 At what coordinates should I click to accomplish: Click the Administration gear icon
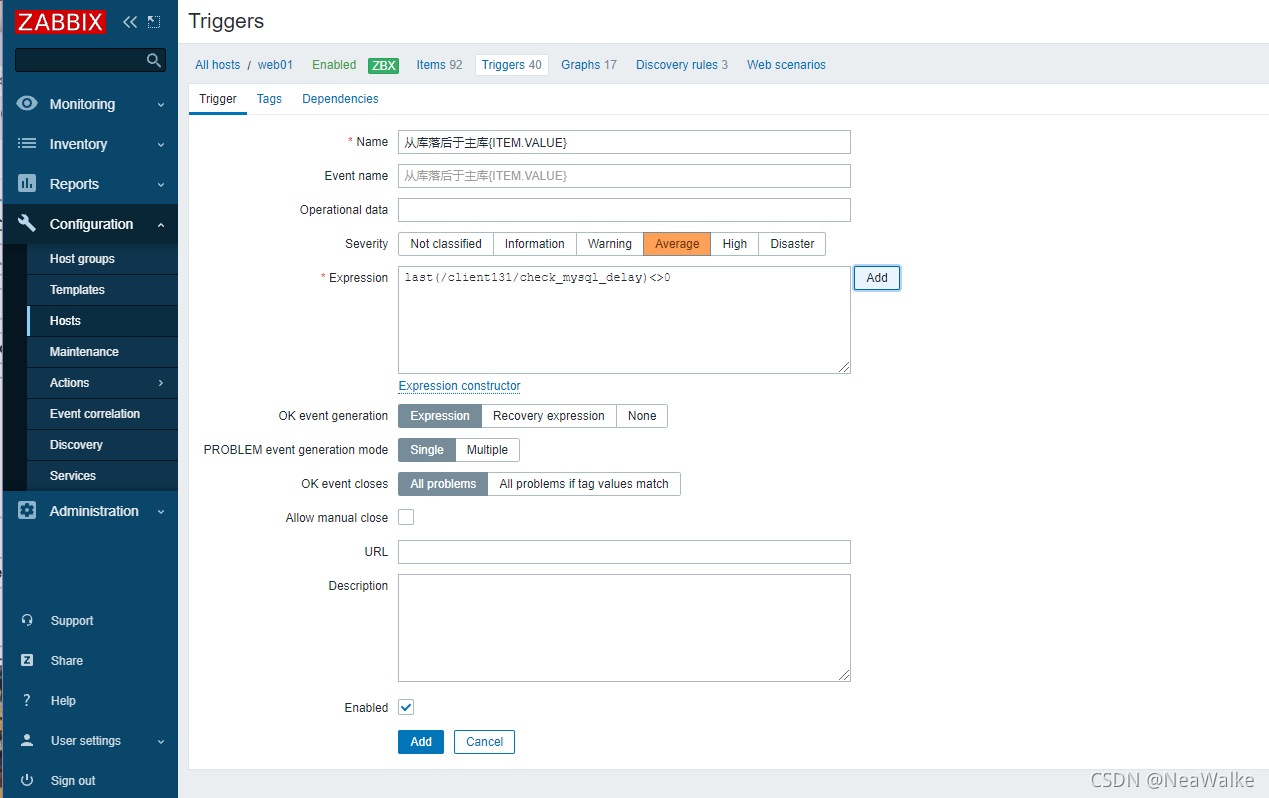(27, 511)
